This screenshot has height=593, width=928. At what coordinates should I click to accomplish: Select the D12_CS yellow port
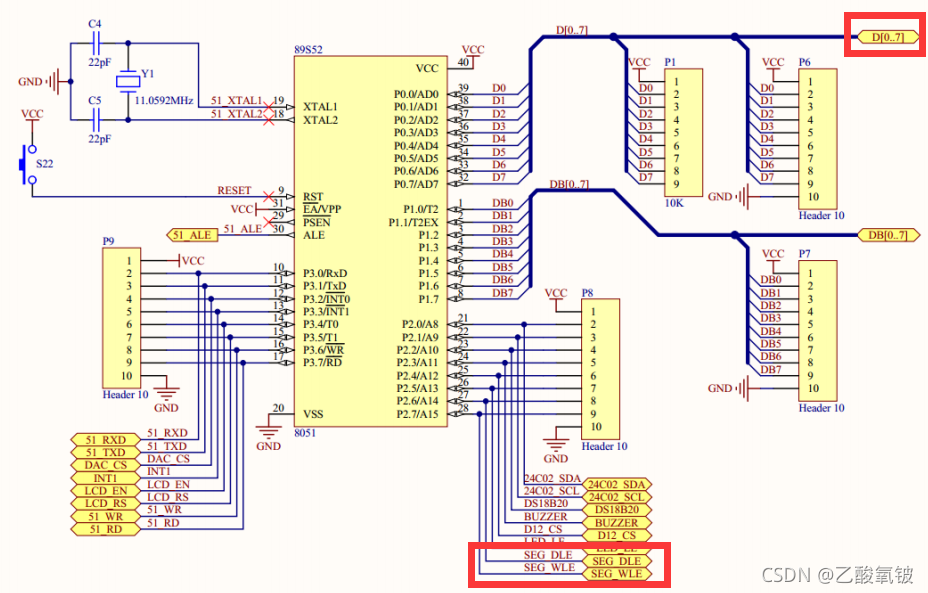[617, 536]
